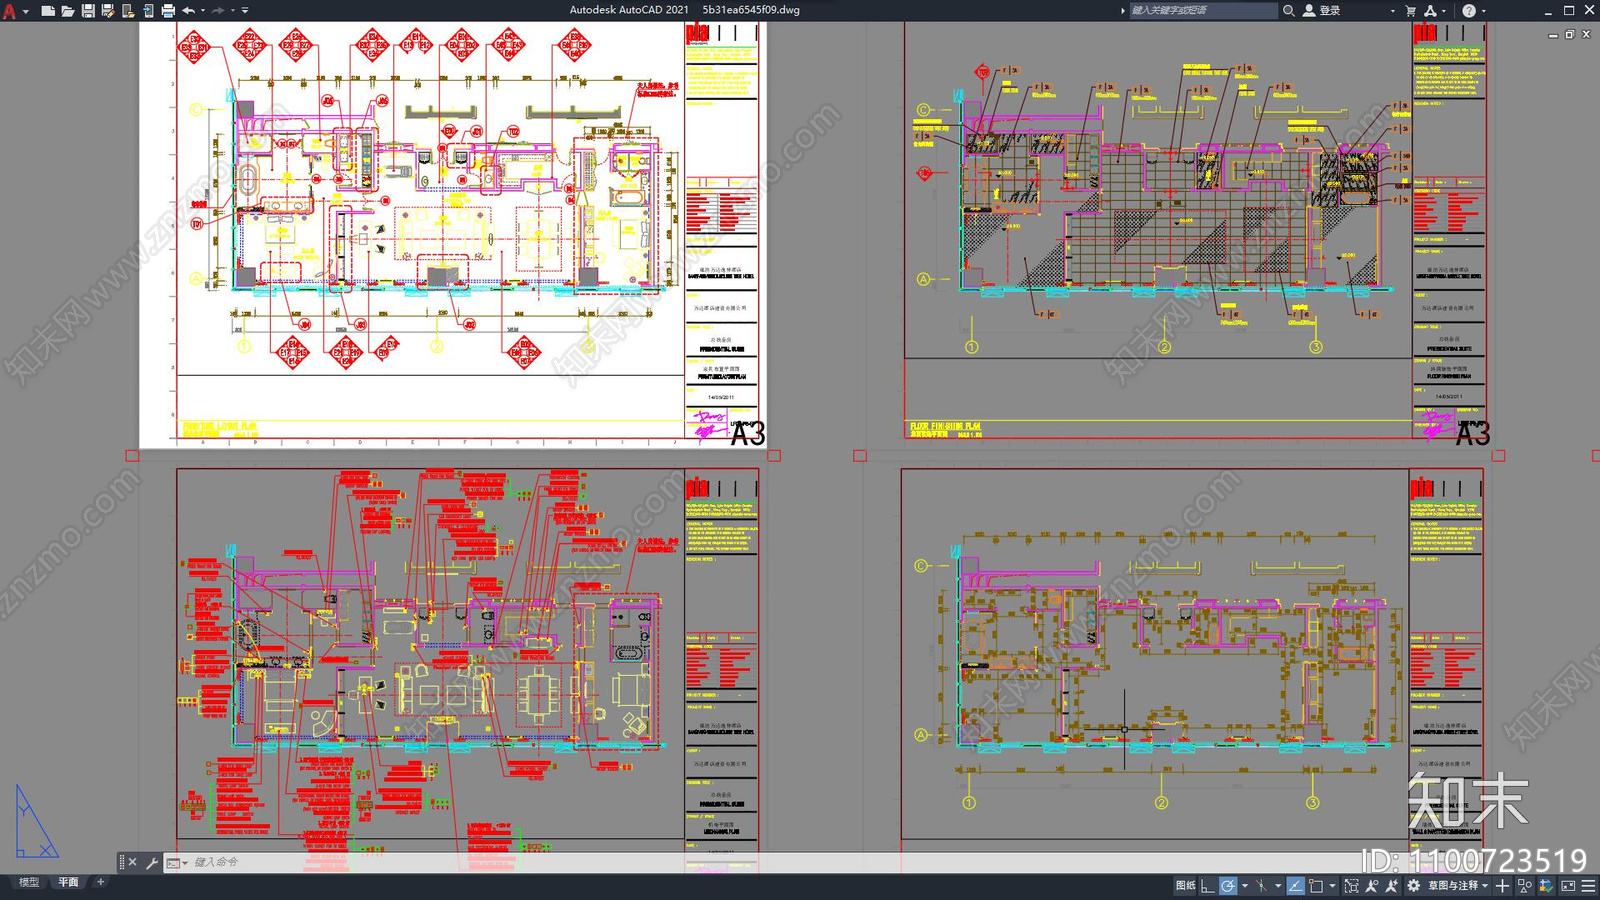Screen dimensions: 1600x900
Task: Open the Help question mark icon
Action: pos(1469,10)
